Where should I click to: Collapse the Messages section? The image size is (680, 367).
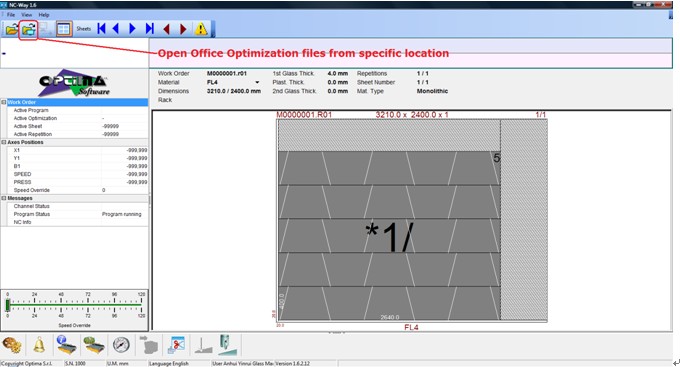point(3,198)
